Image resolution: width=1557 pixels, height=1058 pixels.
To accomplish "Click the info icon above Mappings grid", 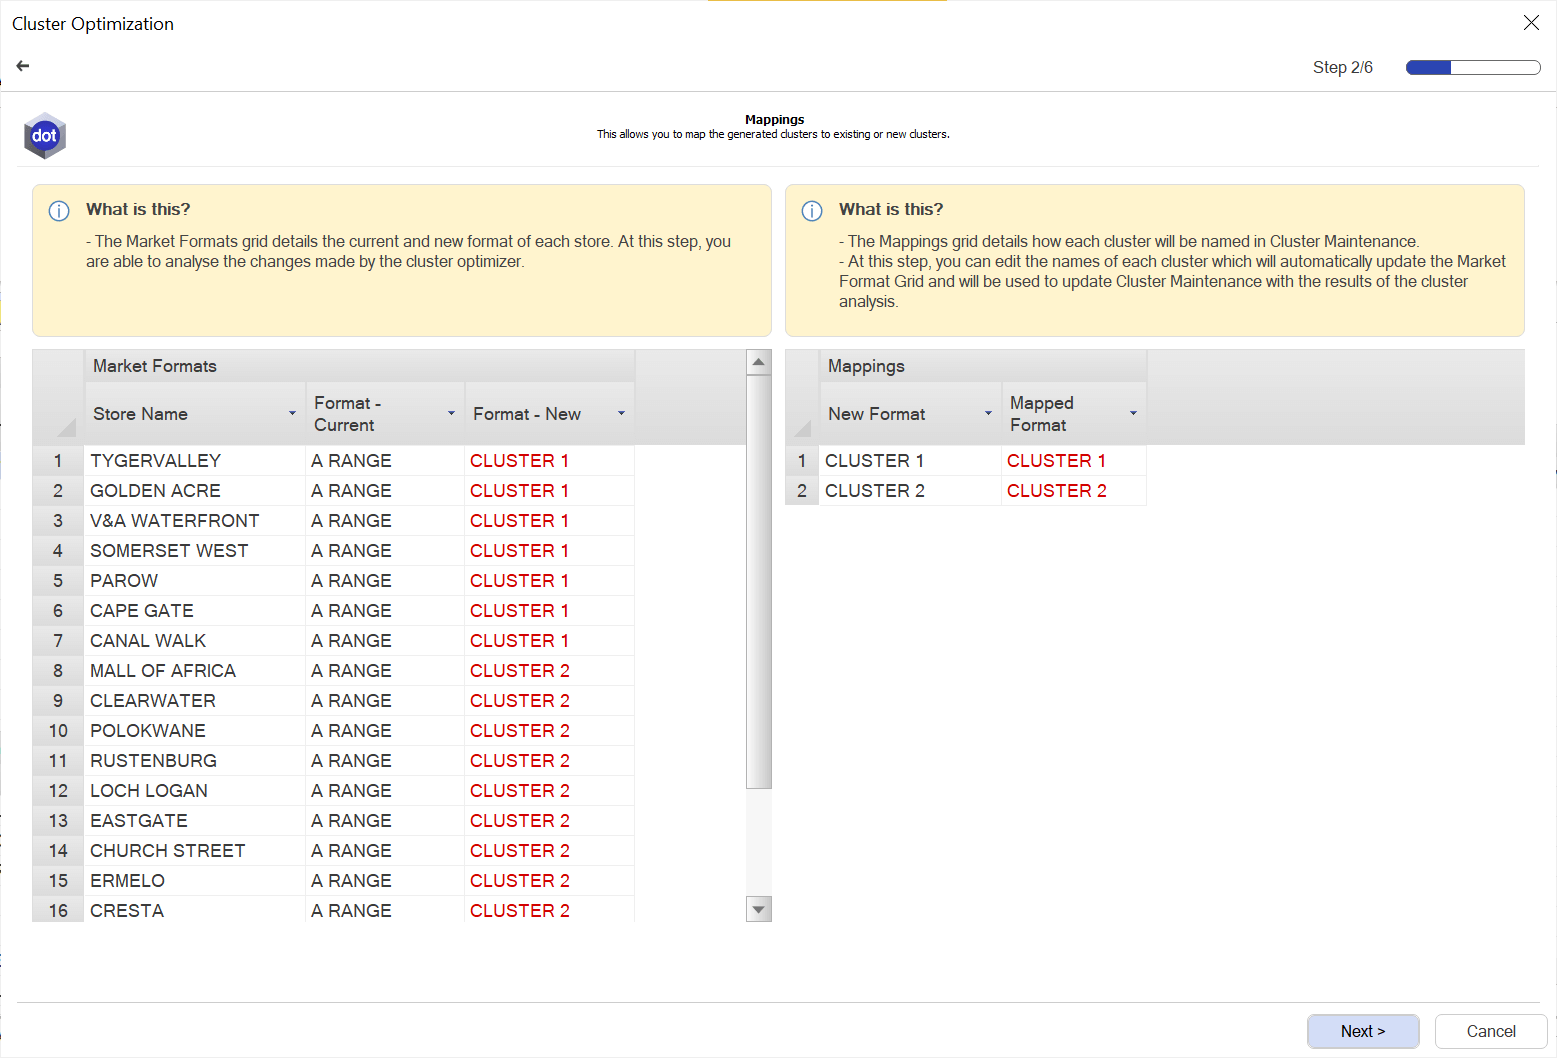I will click(812, 211).
